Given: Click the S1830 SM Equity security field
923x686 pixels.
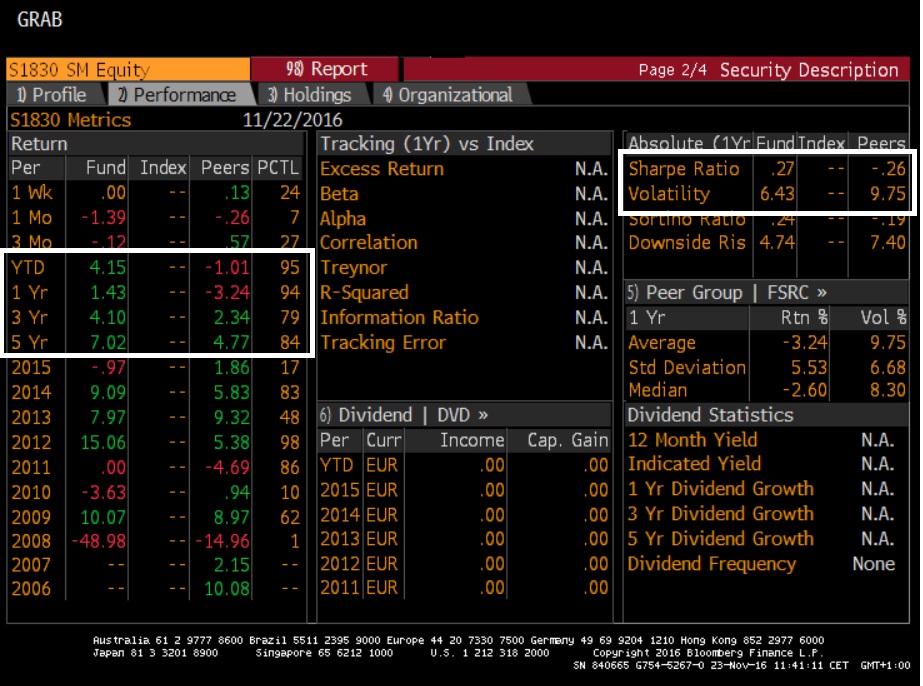Looking at the screenshot, I should coord(128,69).
